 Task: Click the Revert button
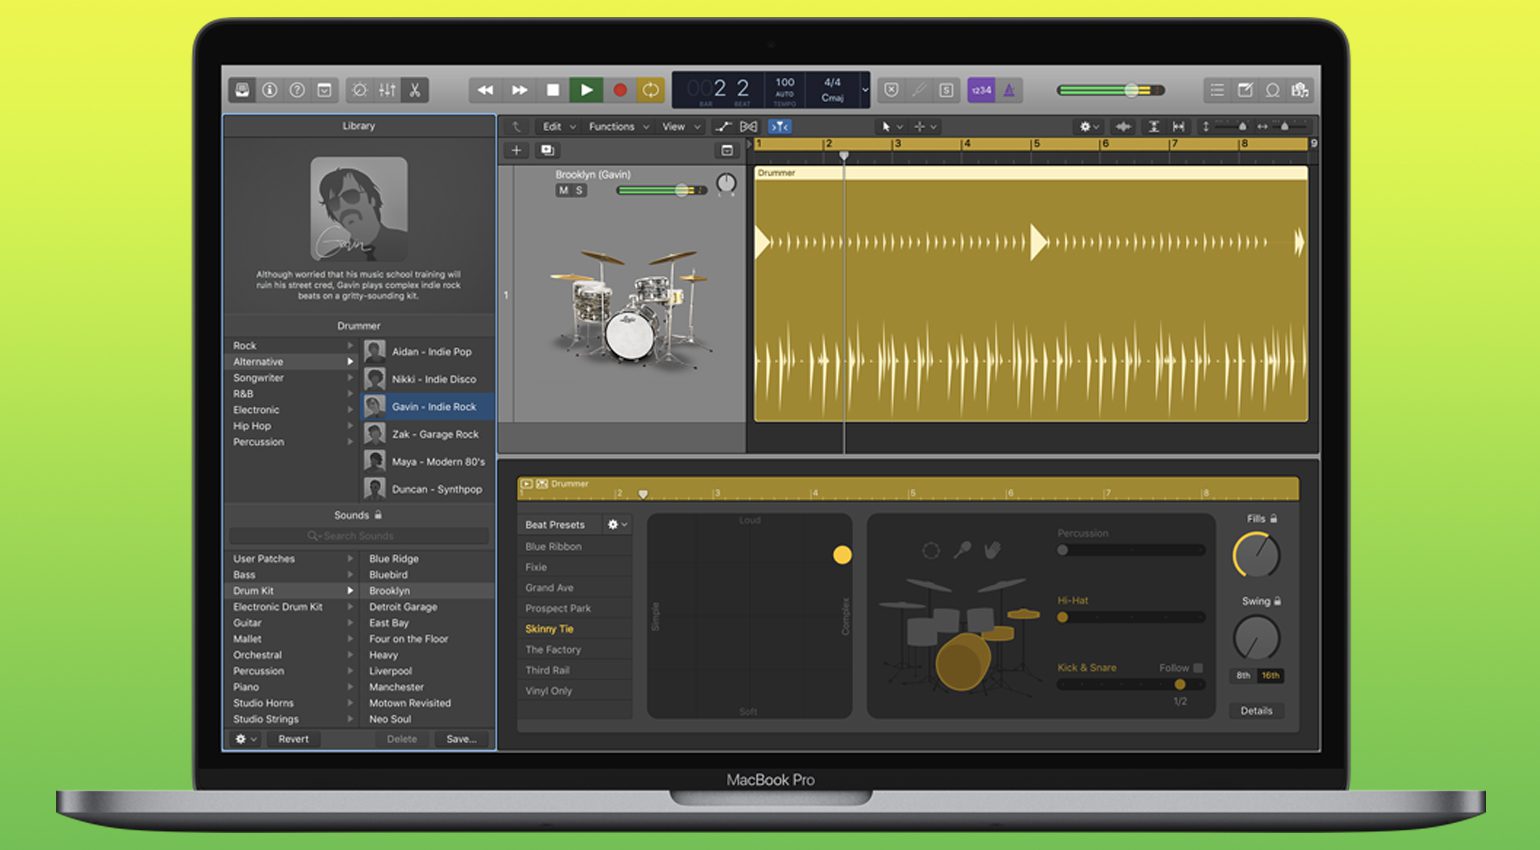tap(293, 739)
